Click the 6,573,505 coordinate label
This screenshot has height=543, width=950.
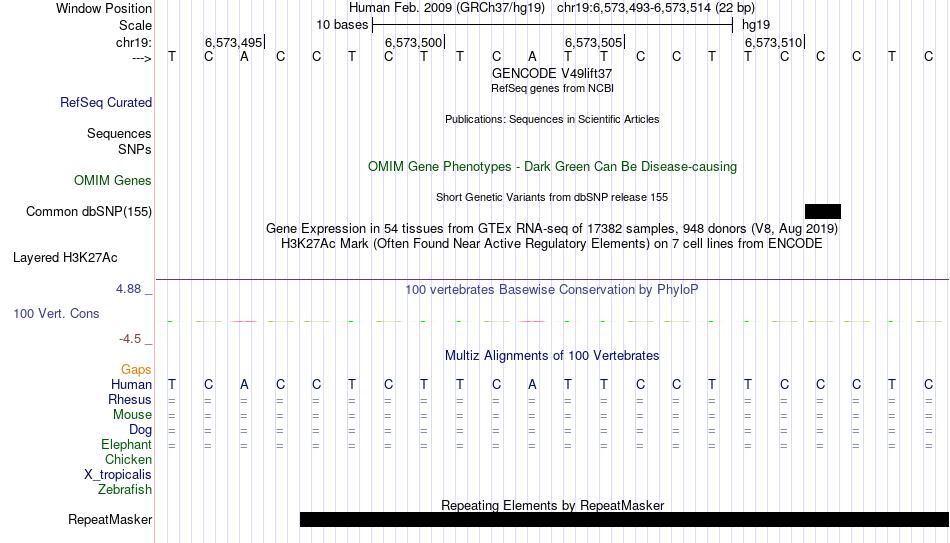(593, 42)
